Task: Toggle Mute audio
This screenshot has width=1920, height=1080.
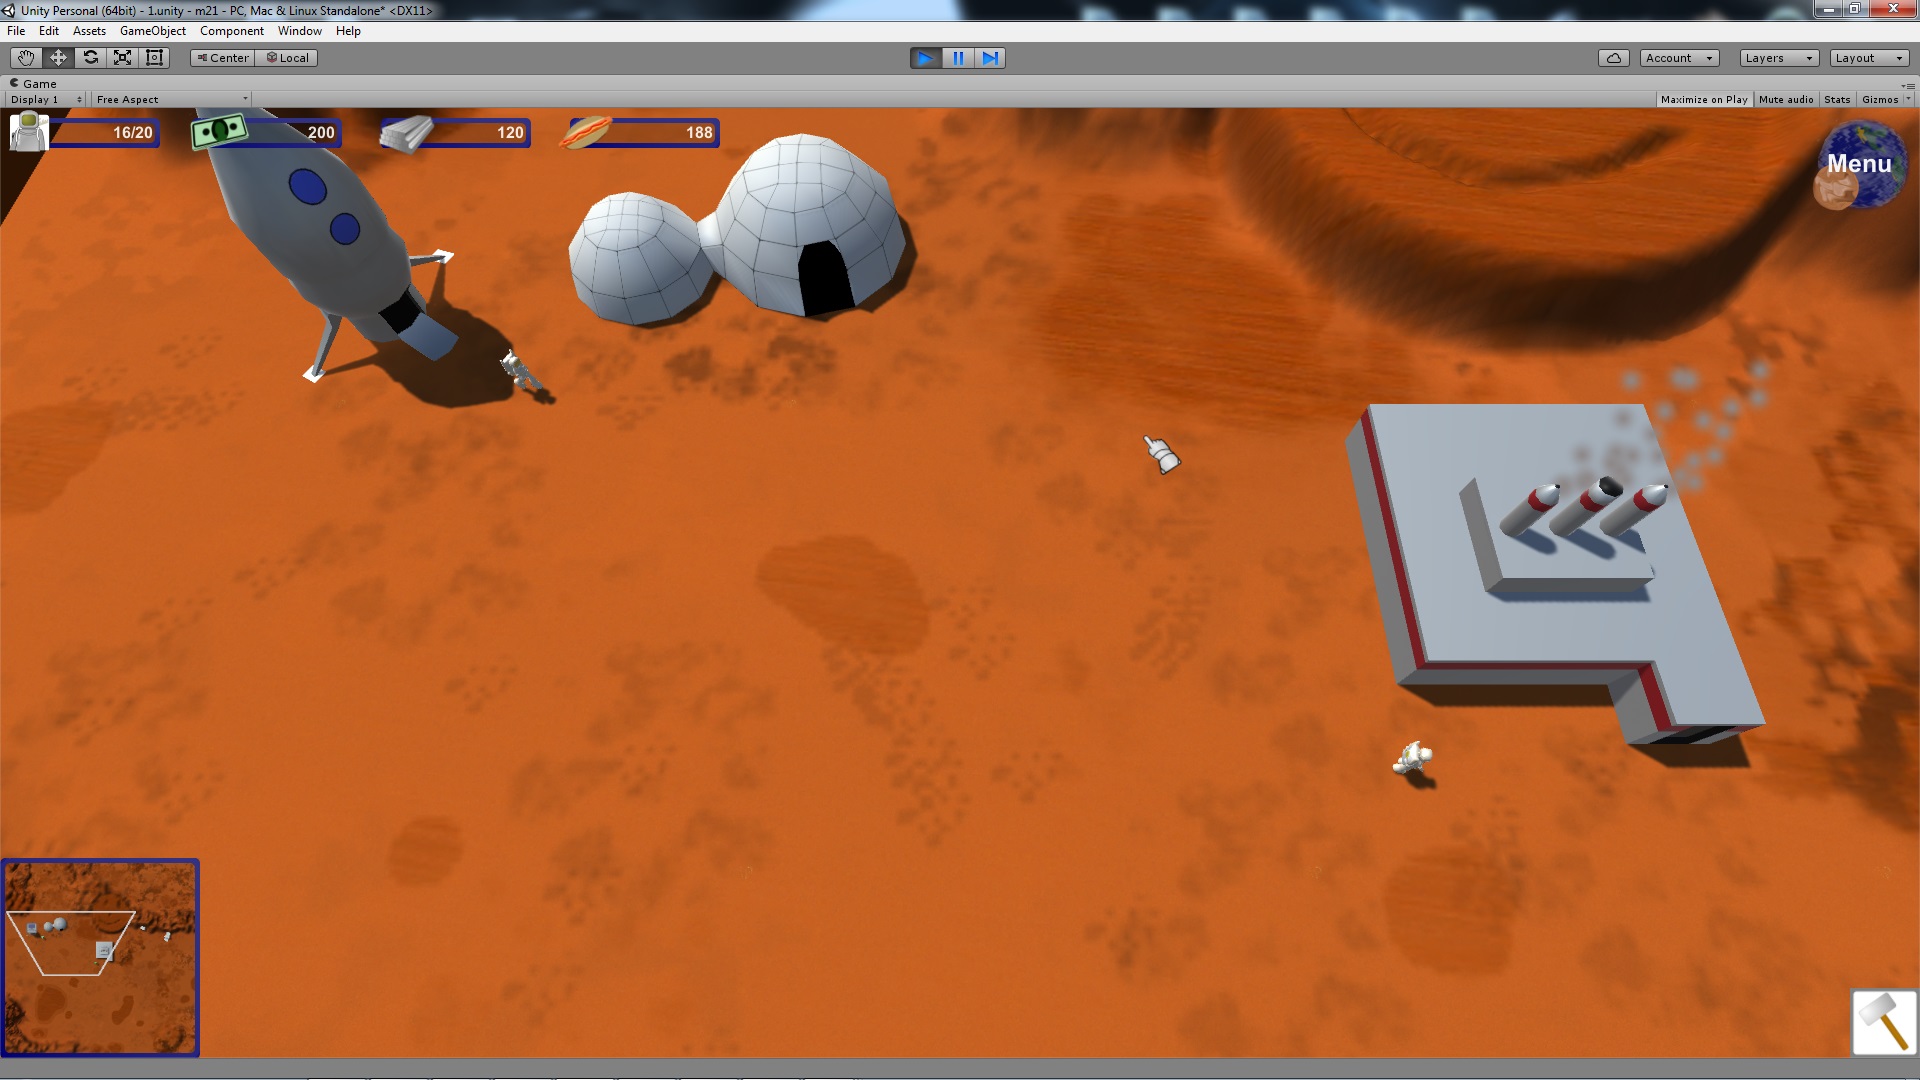Action: [x=1786, y=99]
